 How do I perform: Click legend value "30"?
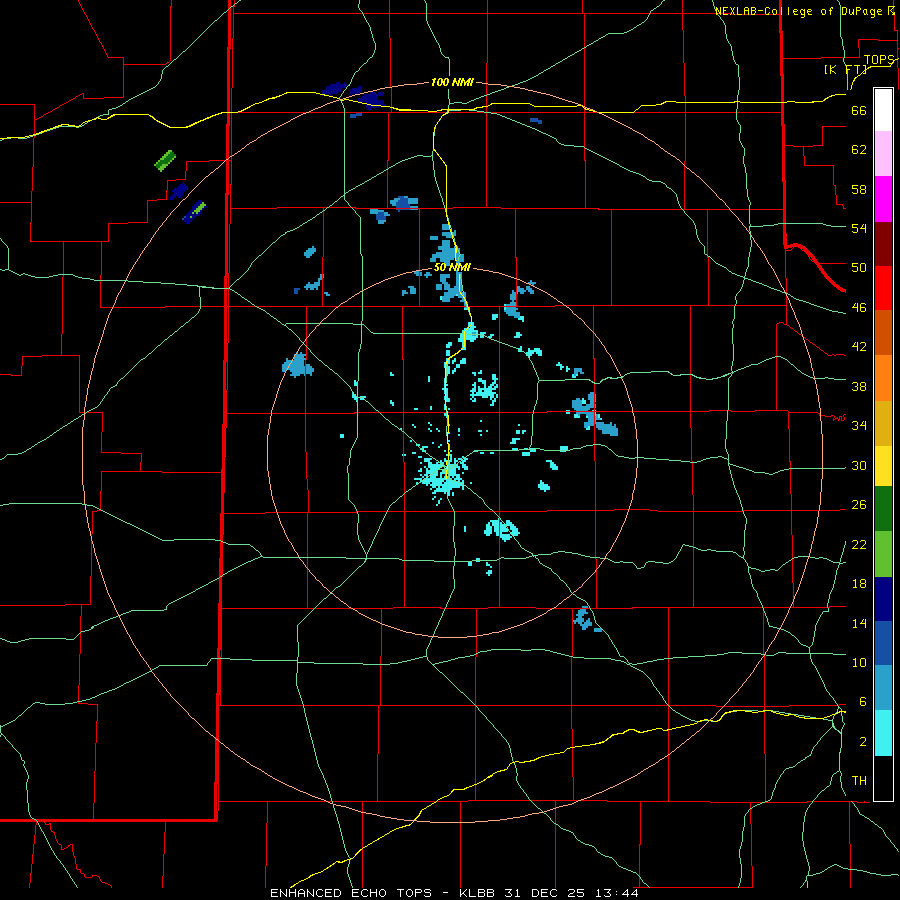[859, 465]
